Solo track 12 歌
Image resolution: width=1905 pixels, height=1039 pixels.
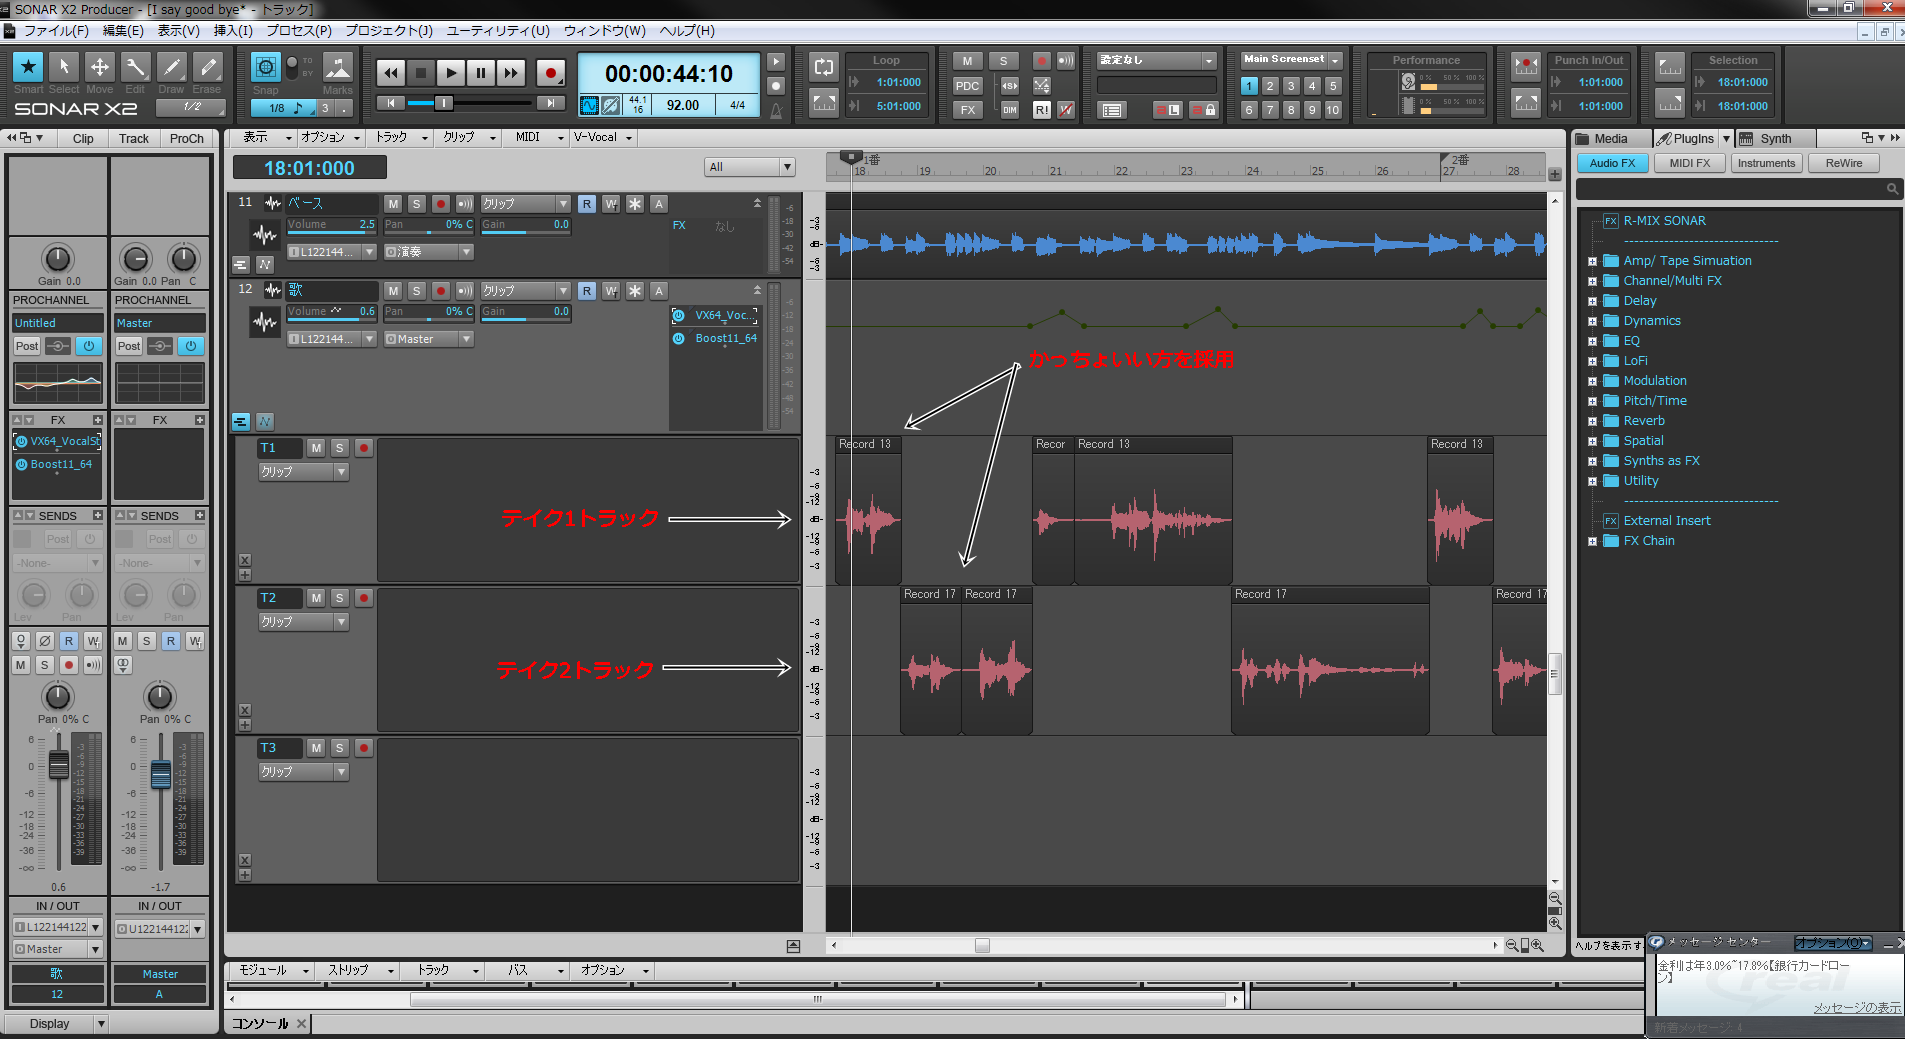click(x=417, y=291)
